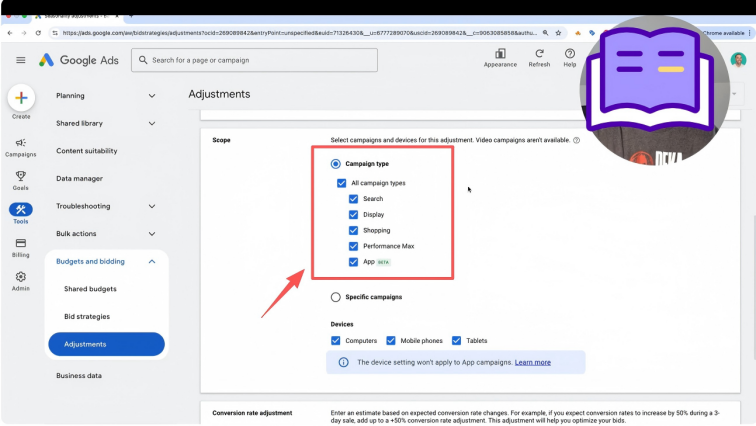
Task: Uncheck the Computers device checkbox
Action: point(336,341)
